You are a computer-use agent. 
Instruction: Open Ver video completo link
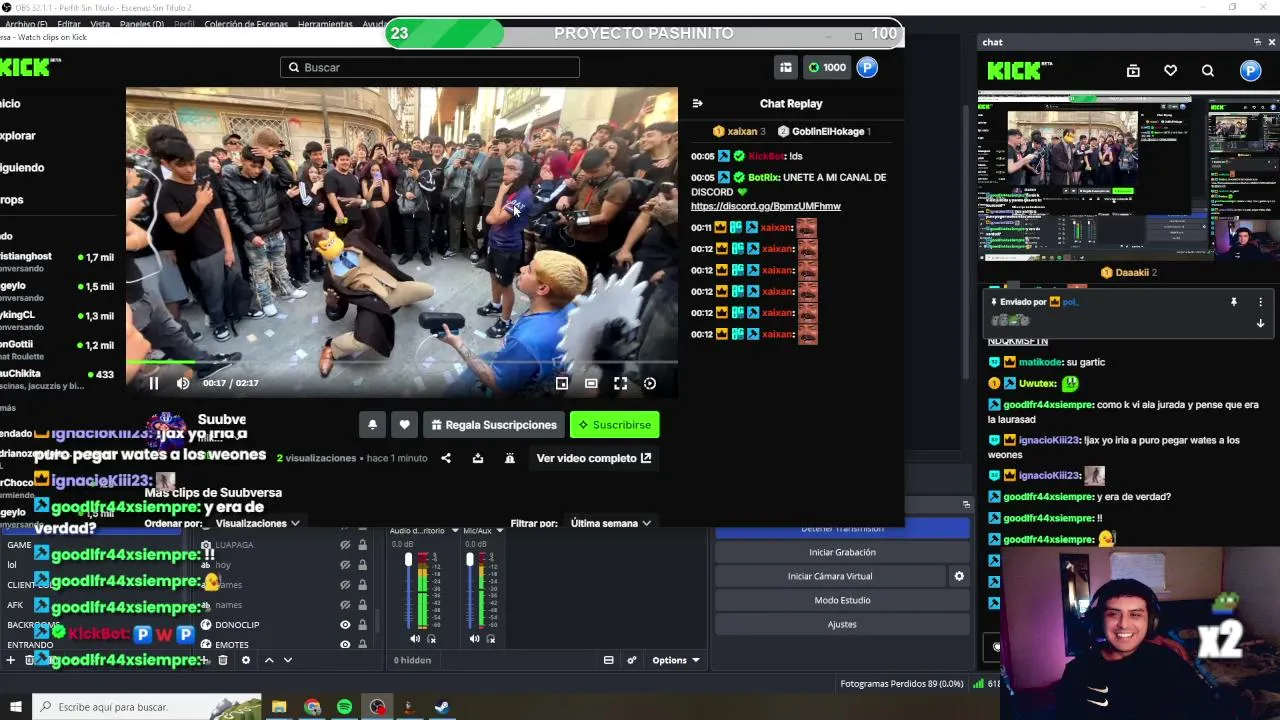pos(594,458)
